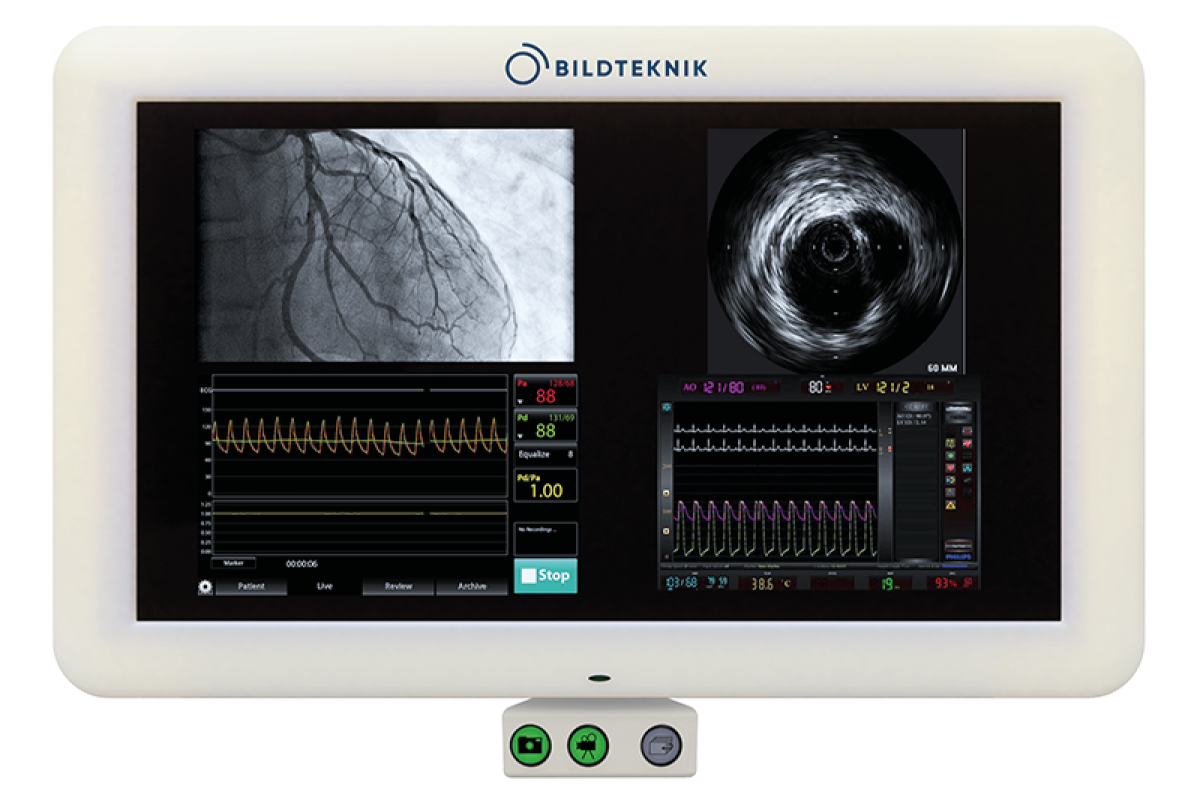Click the Marker button
Viewport: 1200px width, 800px height.
(x=233, y=563)
